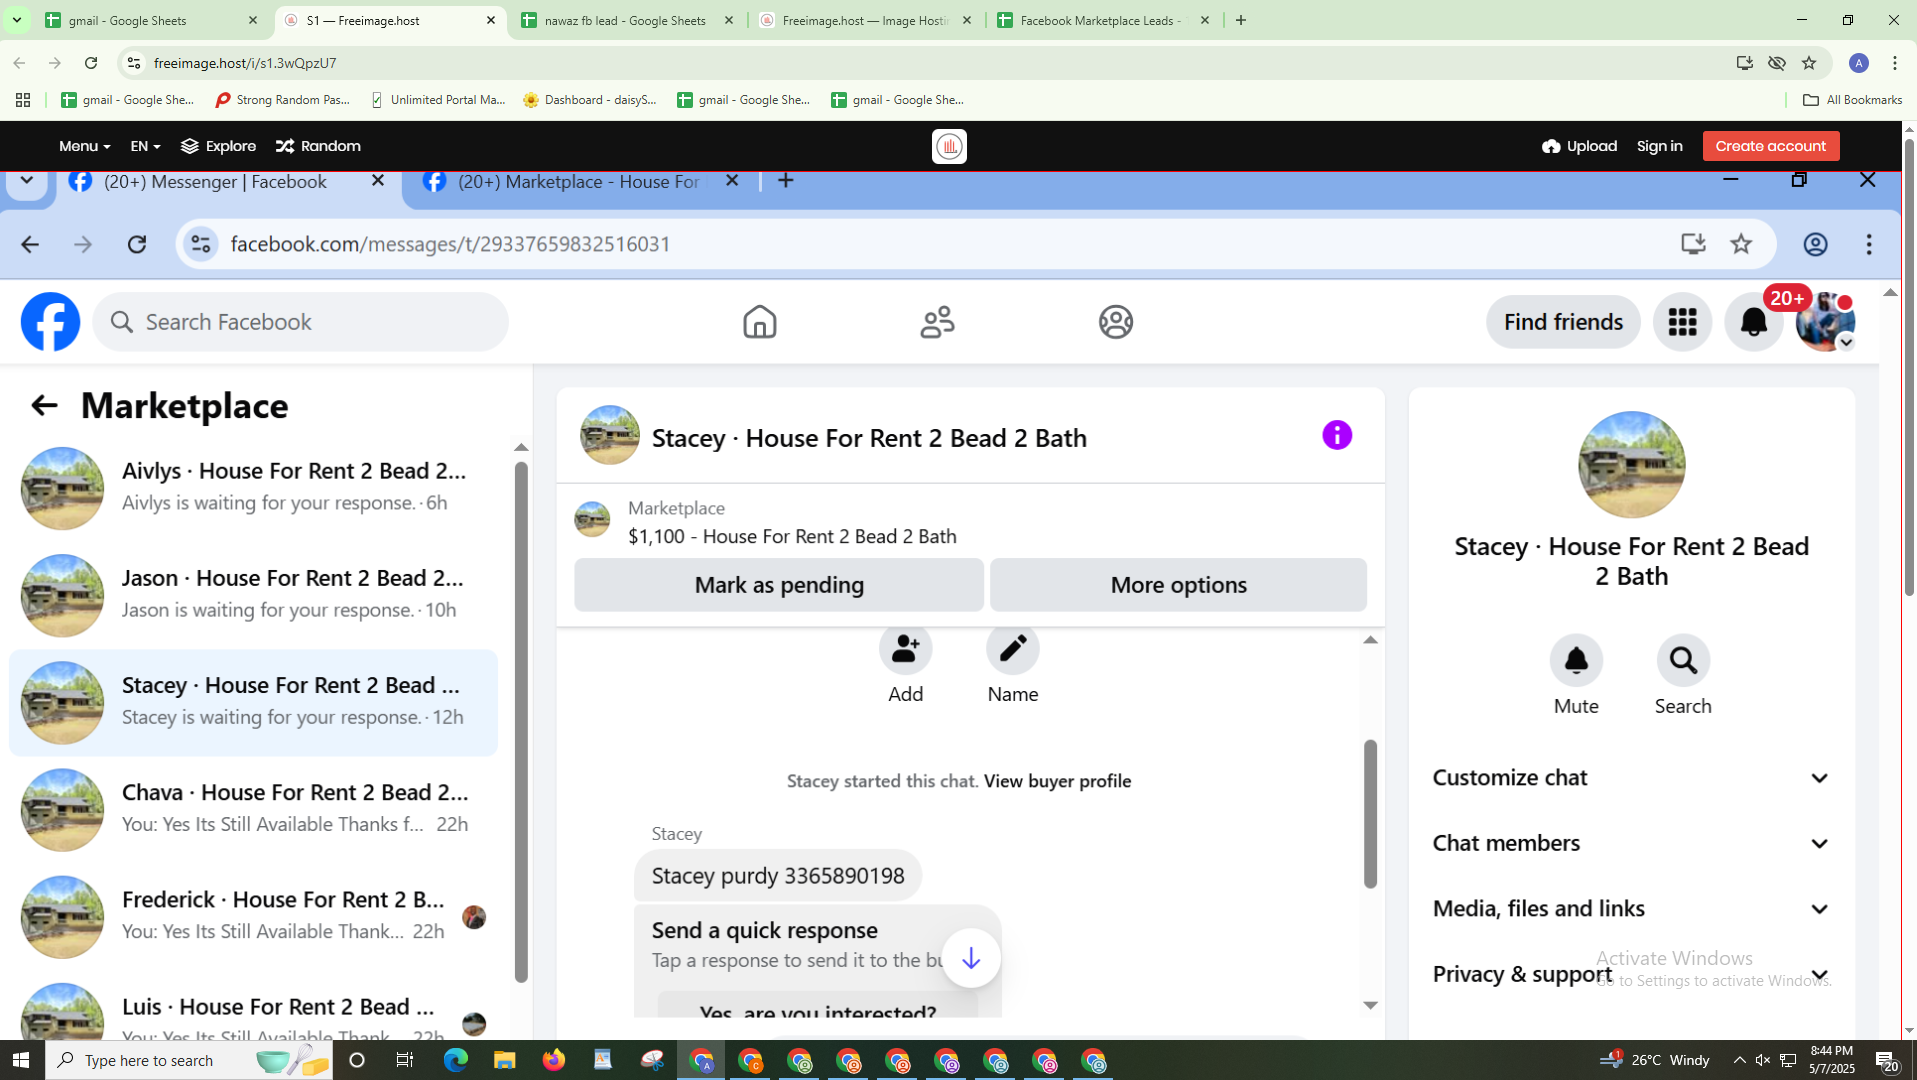Open Chrome apps grid in bookmarks bar
Image resolution: width=1917 pixels, height=1080 pixels.
(x=23, y=100)
